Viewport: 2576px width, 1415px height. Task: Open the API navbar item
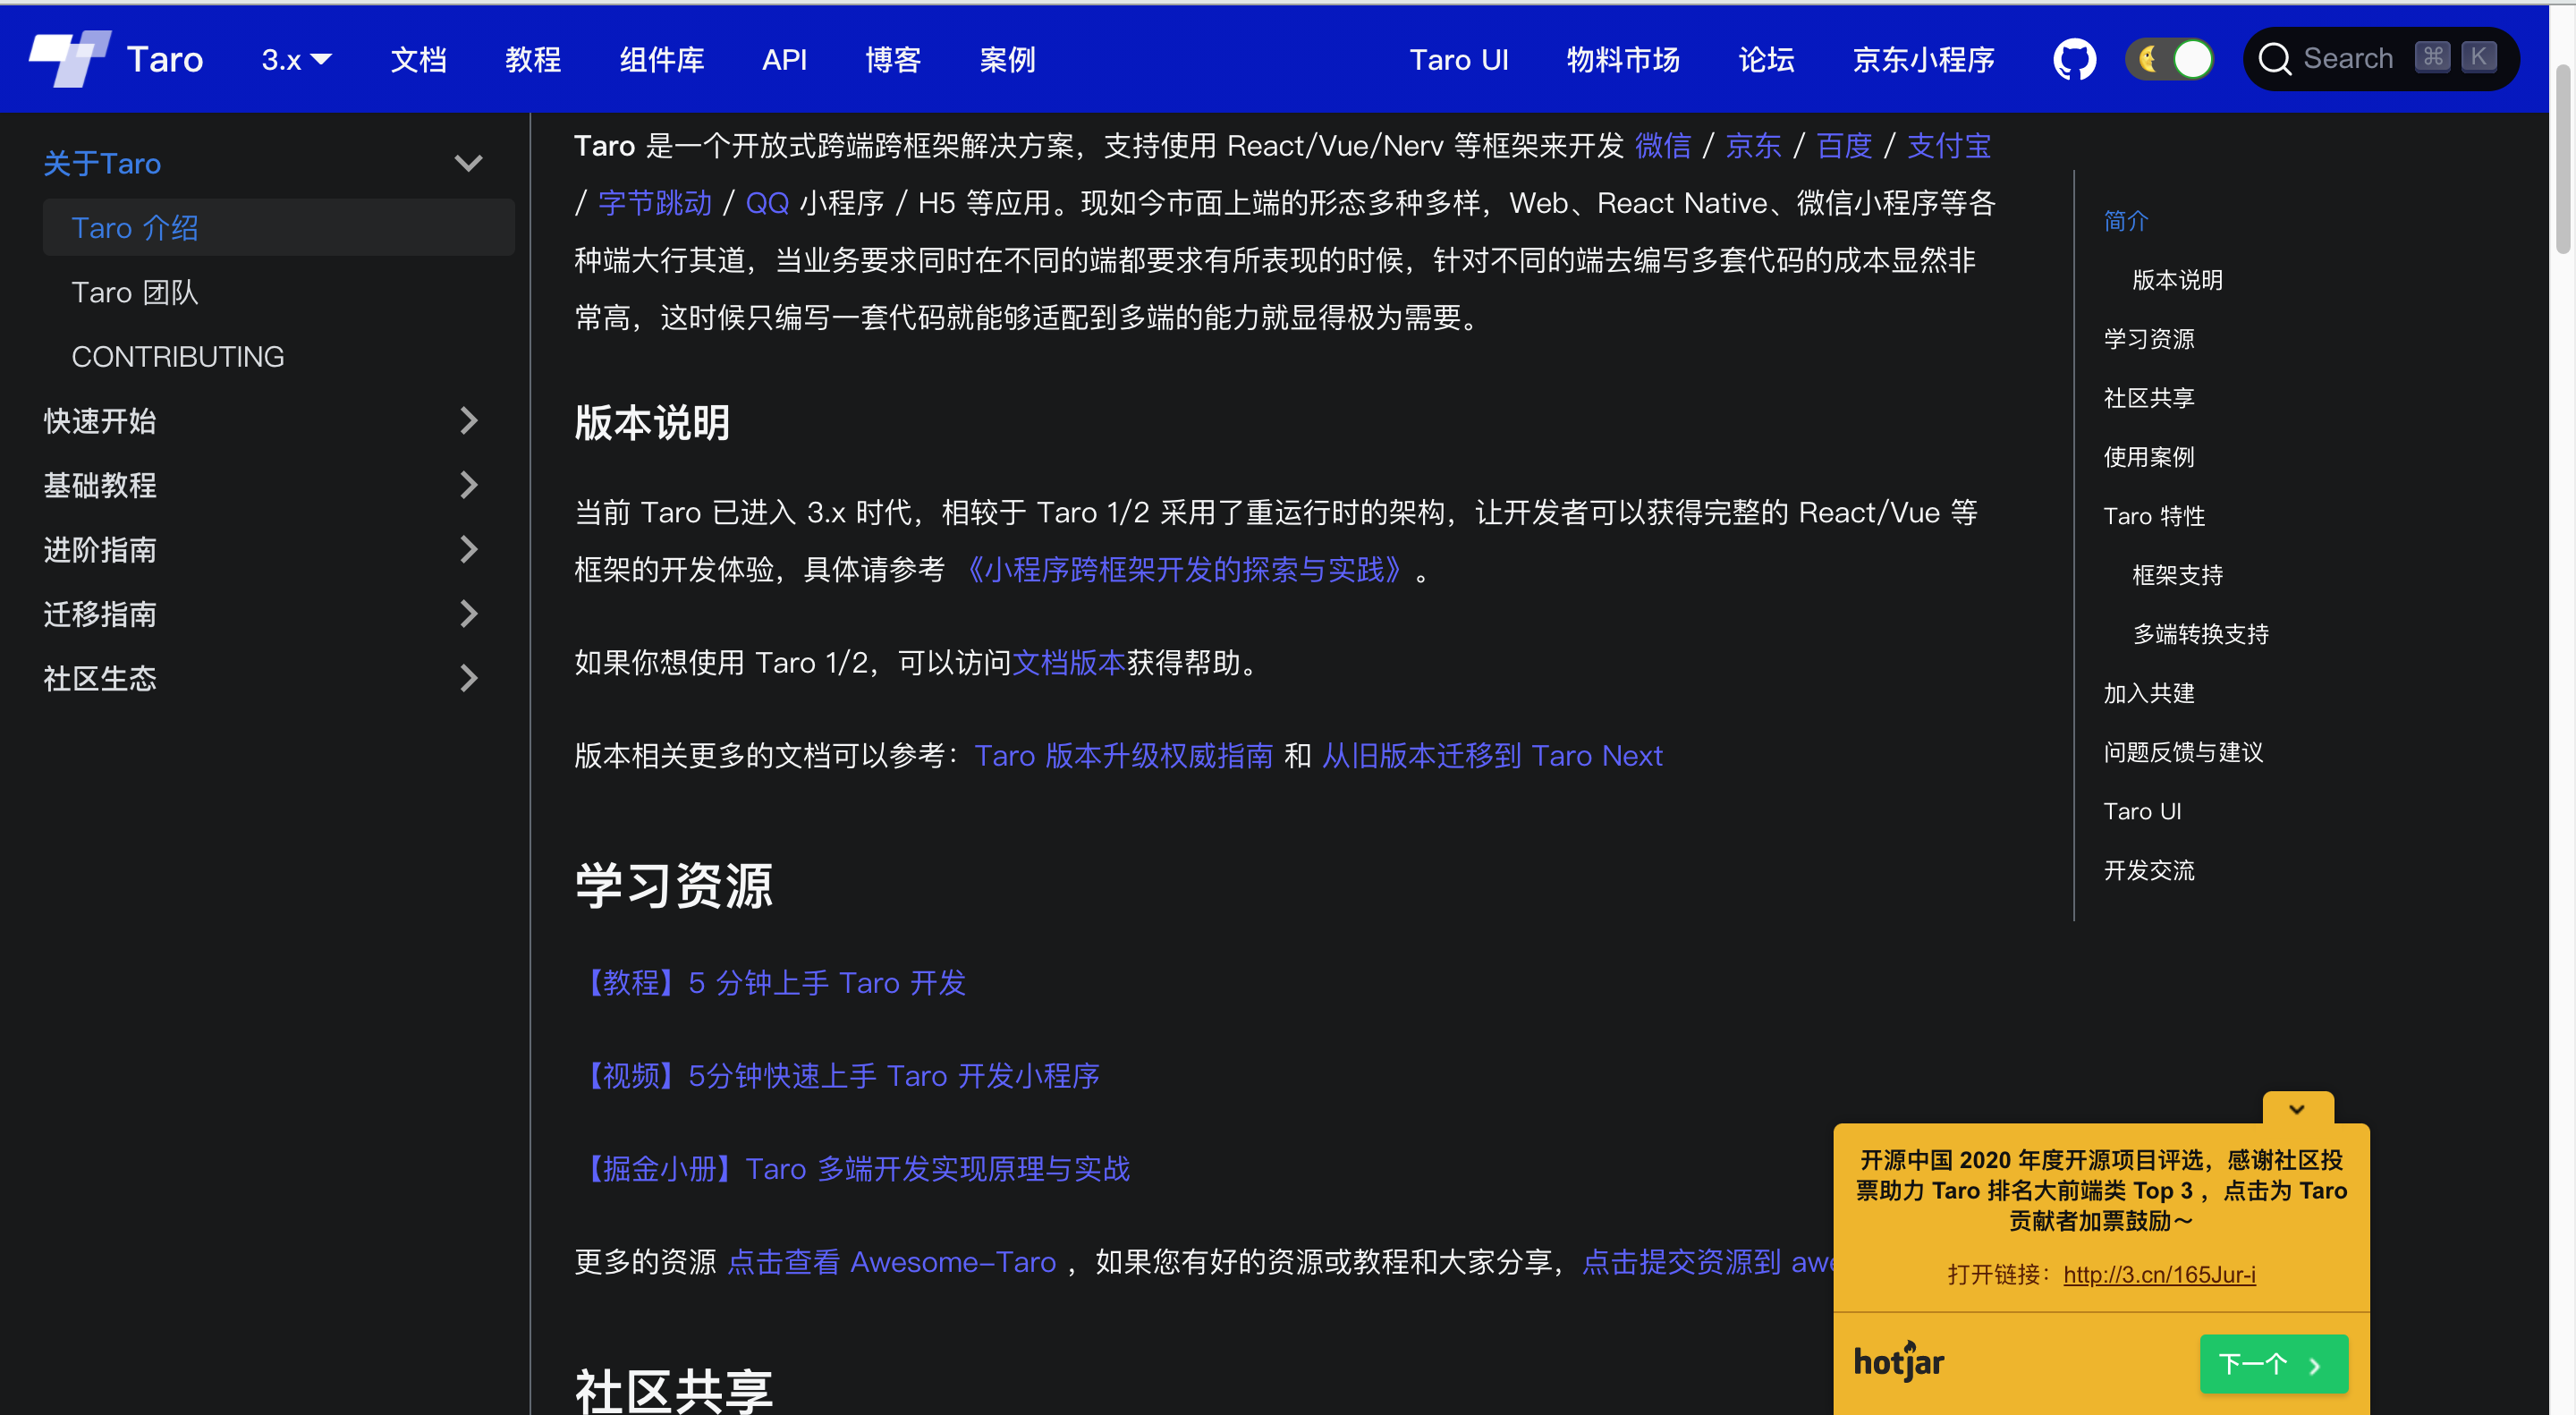tap(784, 60)
